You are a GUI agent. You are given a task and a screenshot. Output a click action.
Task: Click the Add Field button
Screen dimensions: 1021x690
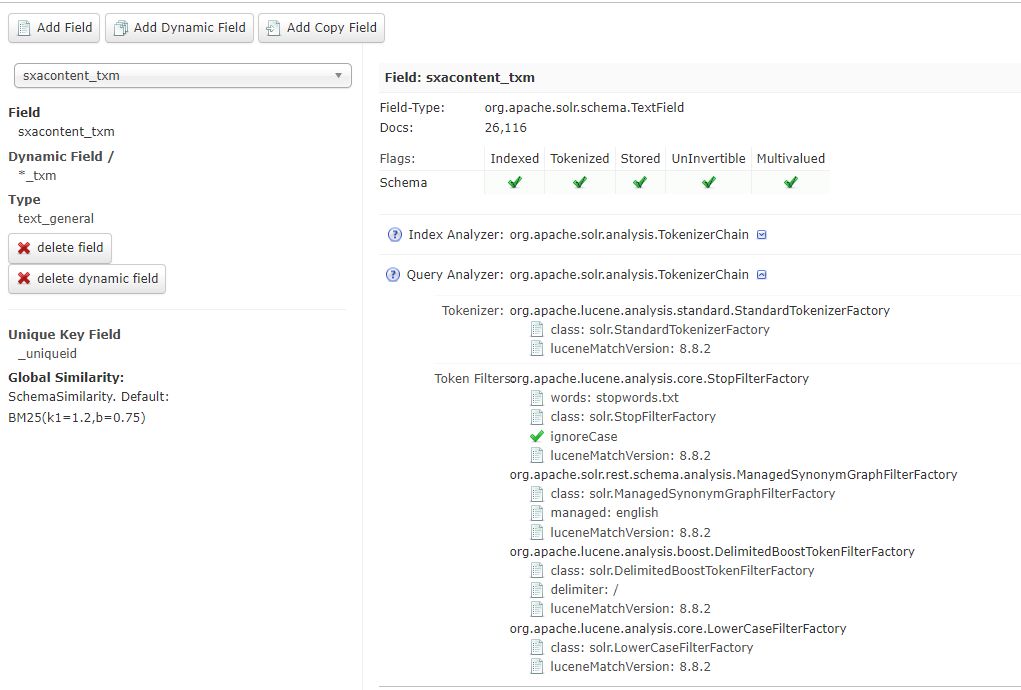(x=54, y=28)
